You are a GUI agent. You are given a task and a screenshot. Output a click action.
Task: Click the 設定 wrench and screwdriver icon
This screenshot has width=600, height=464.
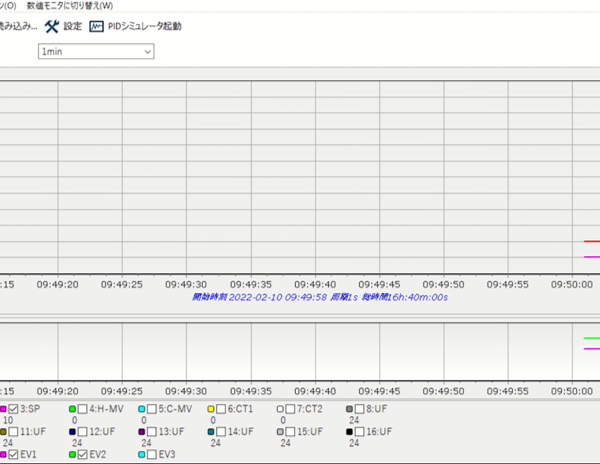tap(52, 26)
